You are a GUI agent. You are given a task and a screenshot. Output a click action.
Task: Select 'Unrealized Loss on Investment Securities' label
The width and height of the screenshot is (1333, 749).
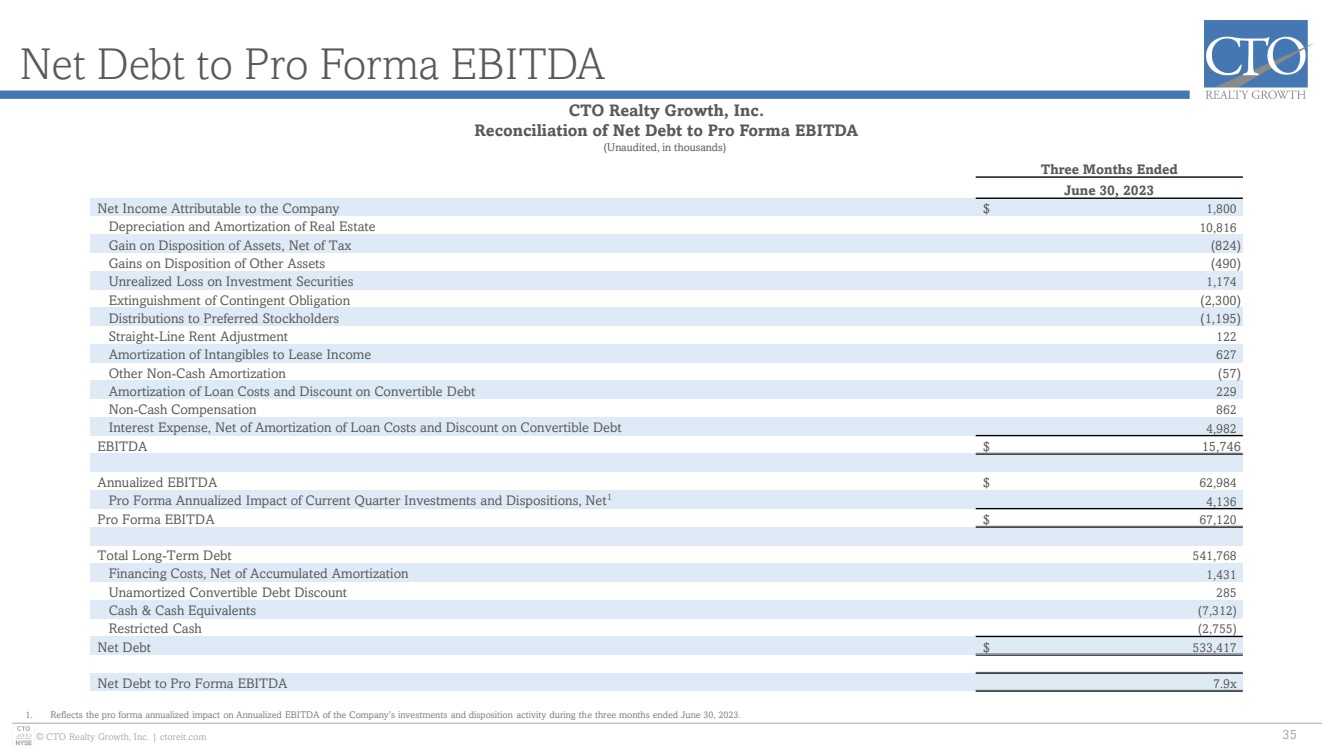[231, 282]
